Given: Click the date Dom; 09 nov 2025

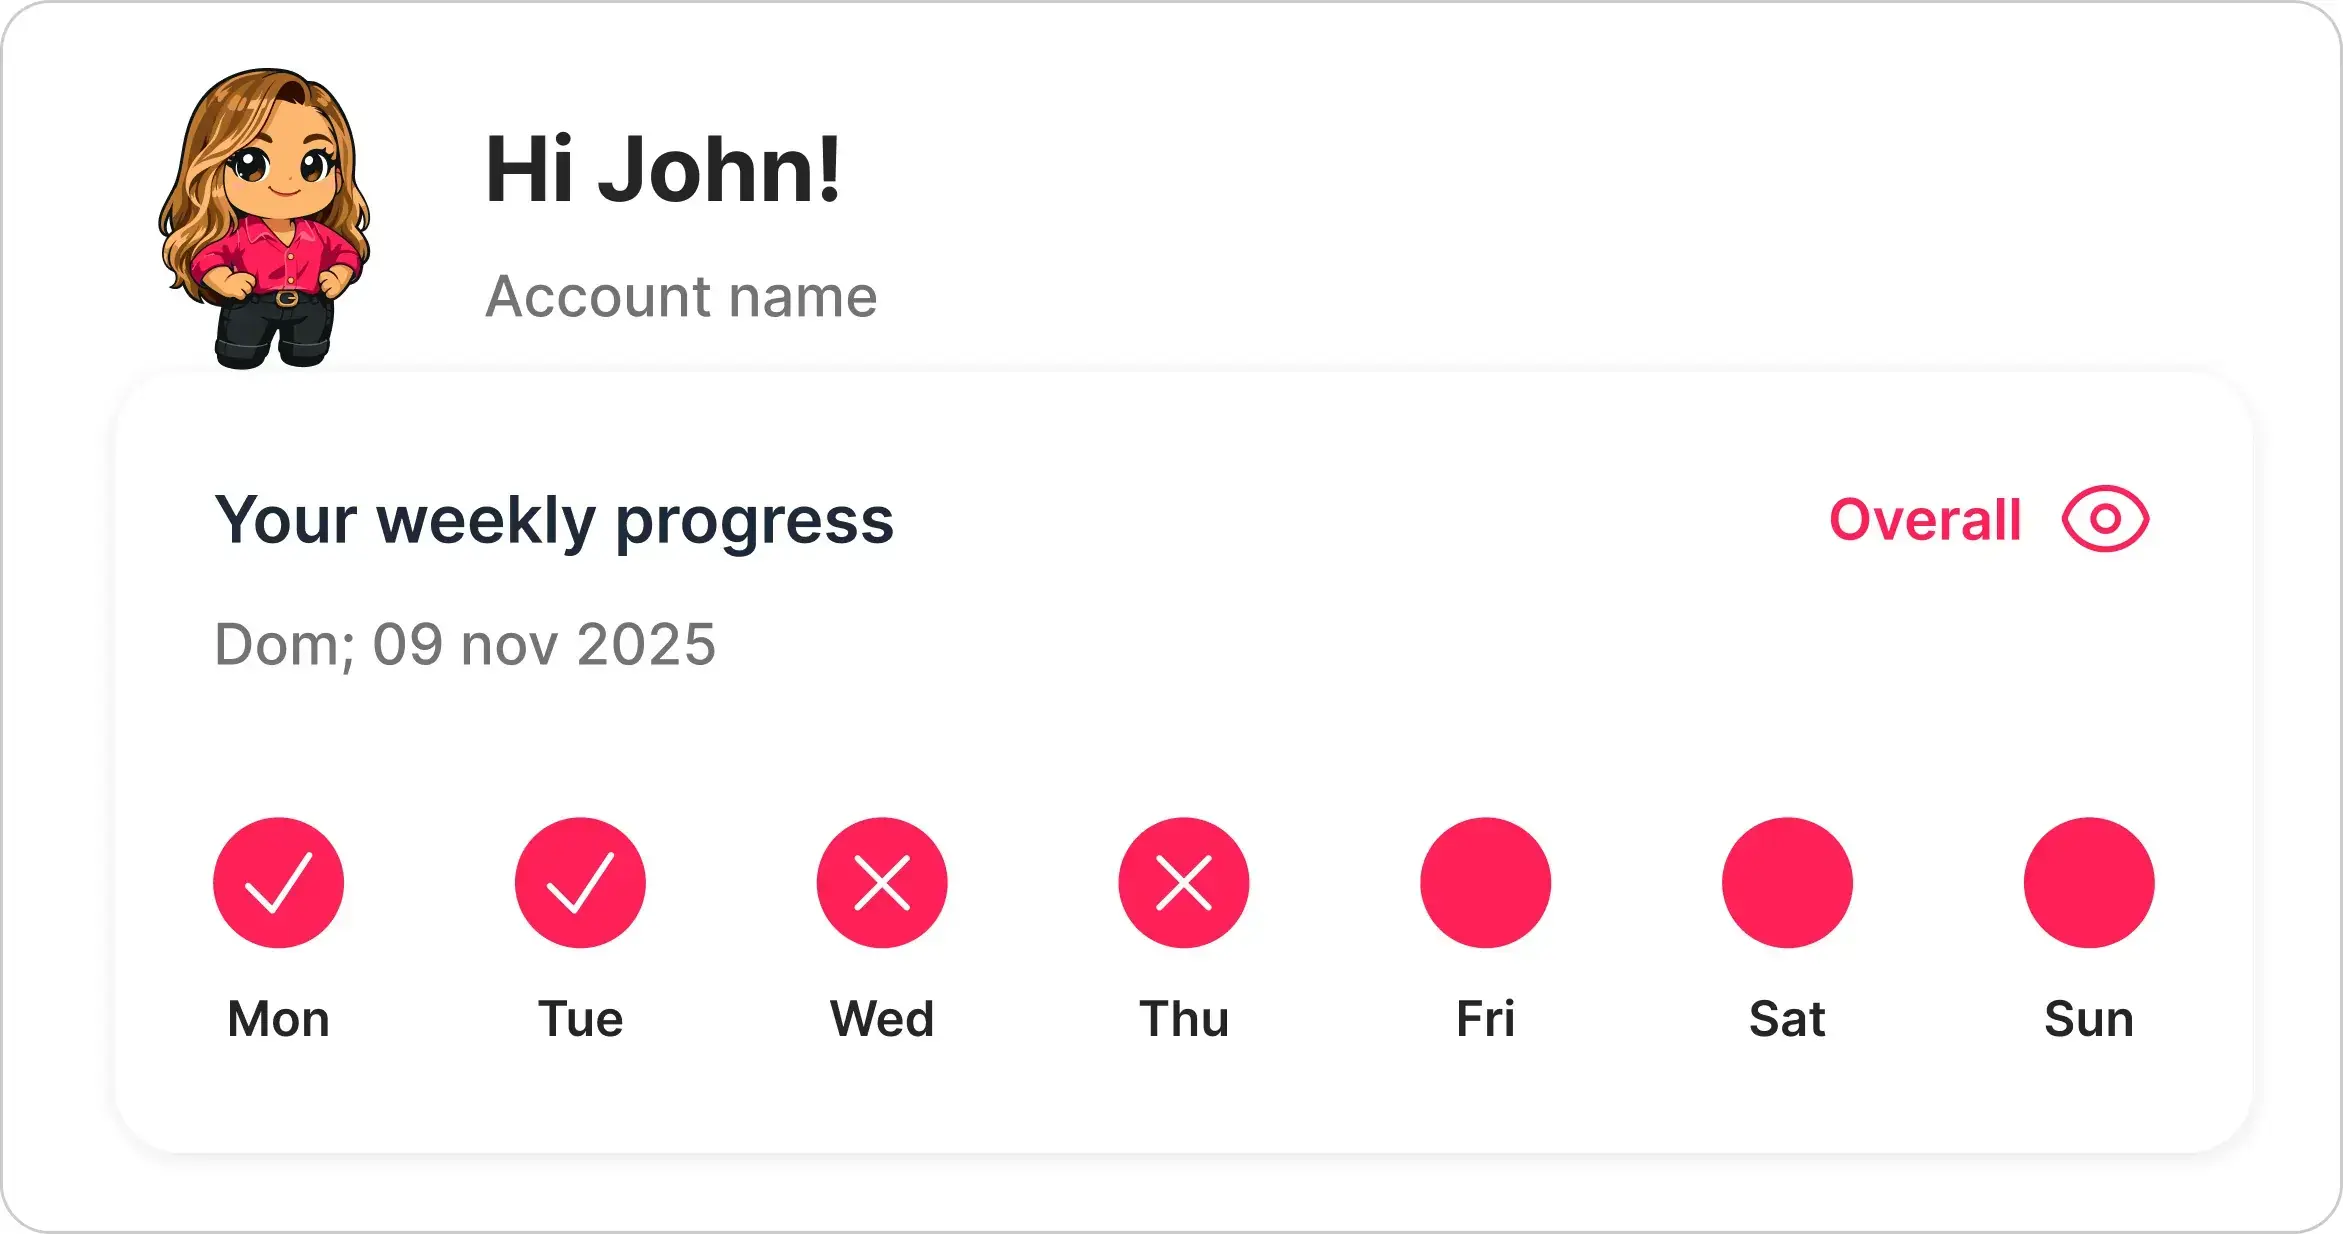Looking at the screenshot, I should click(x=465, y=644).
